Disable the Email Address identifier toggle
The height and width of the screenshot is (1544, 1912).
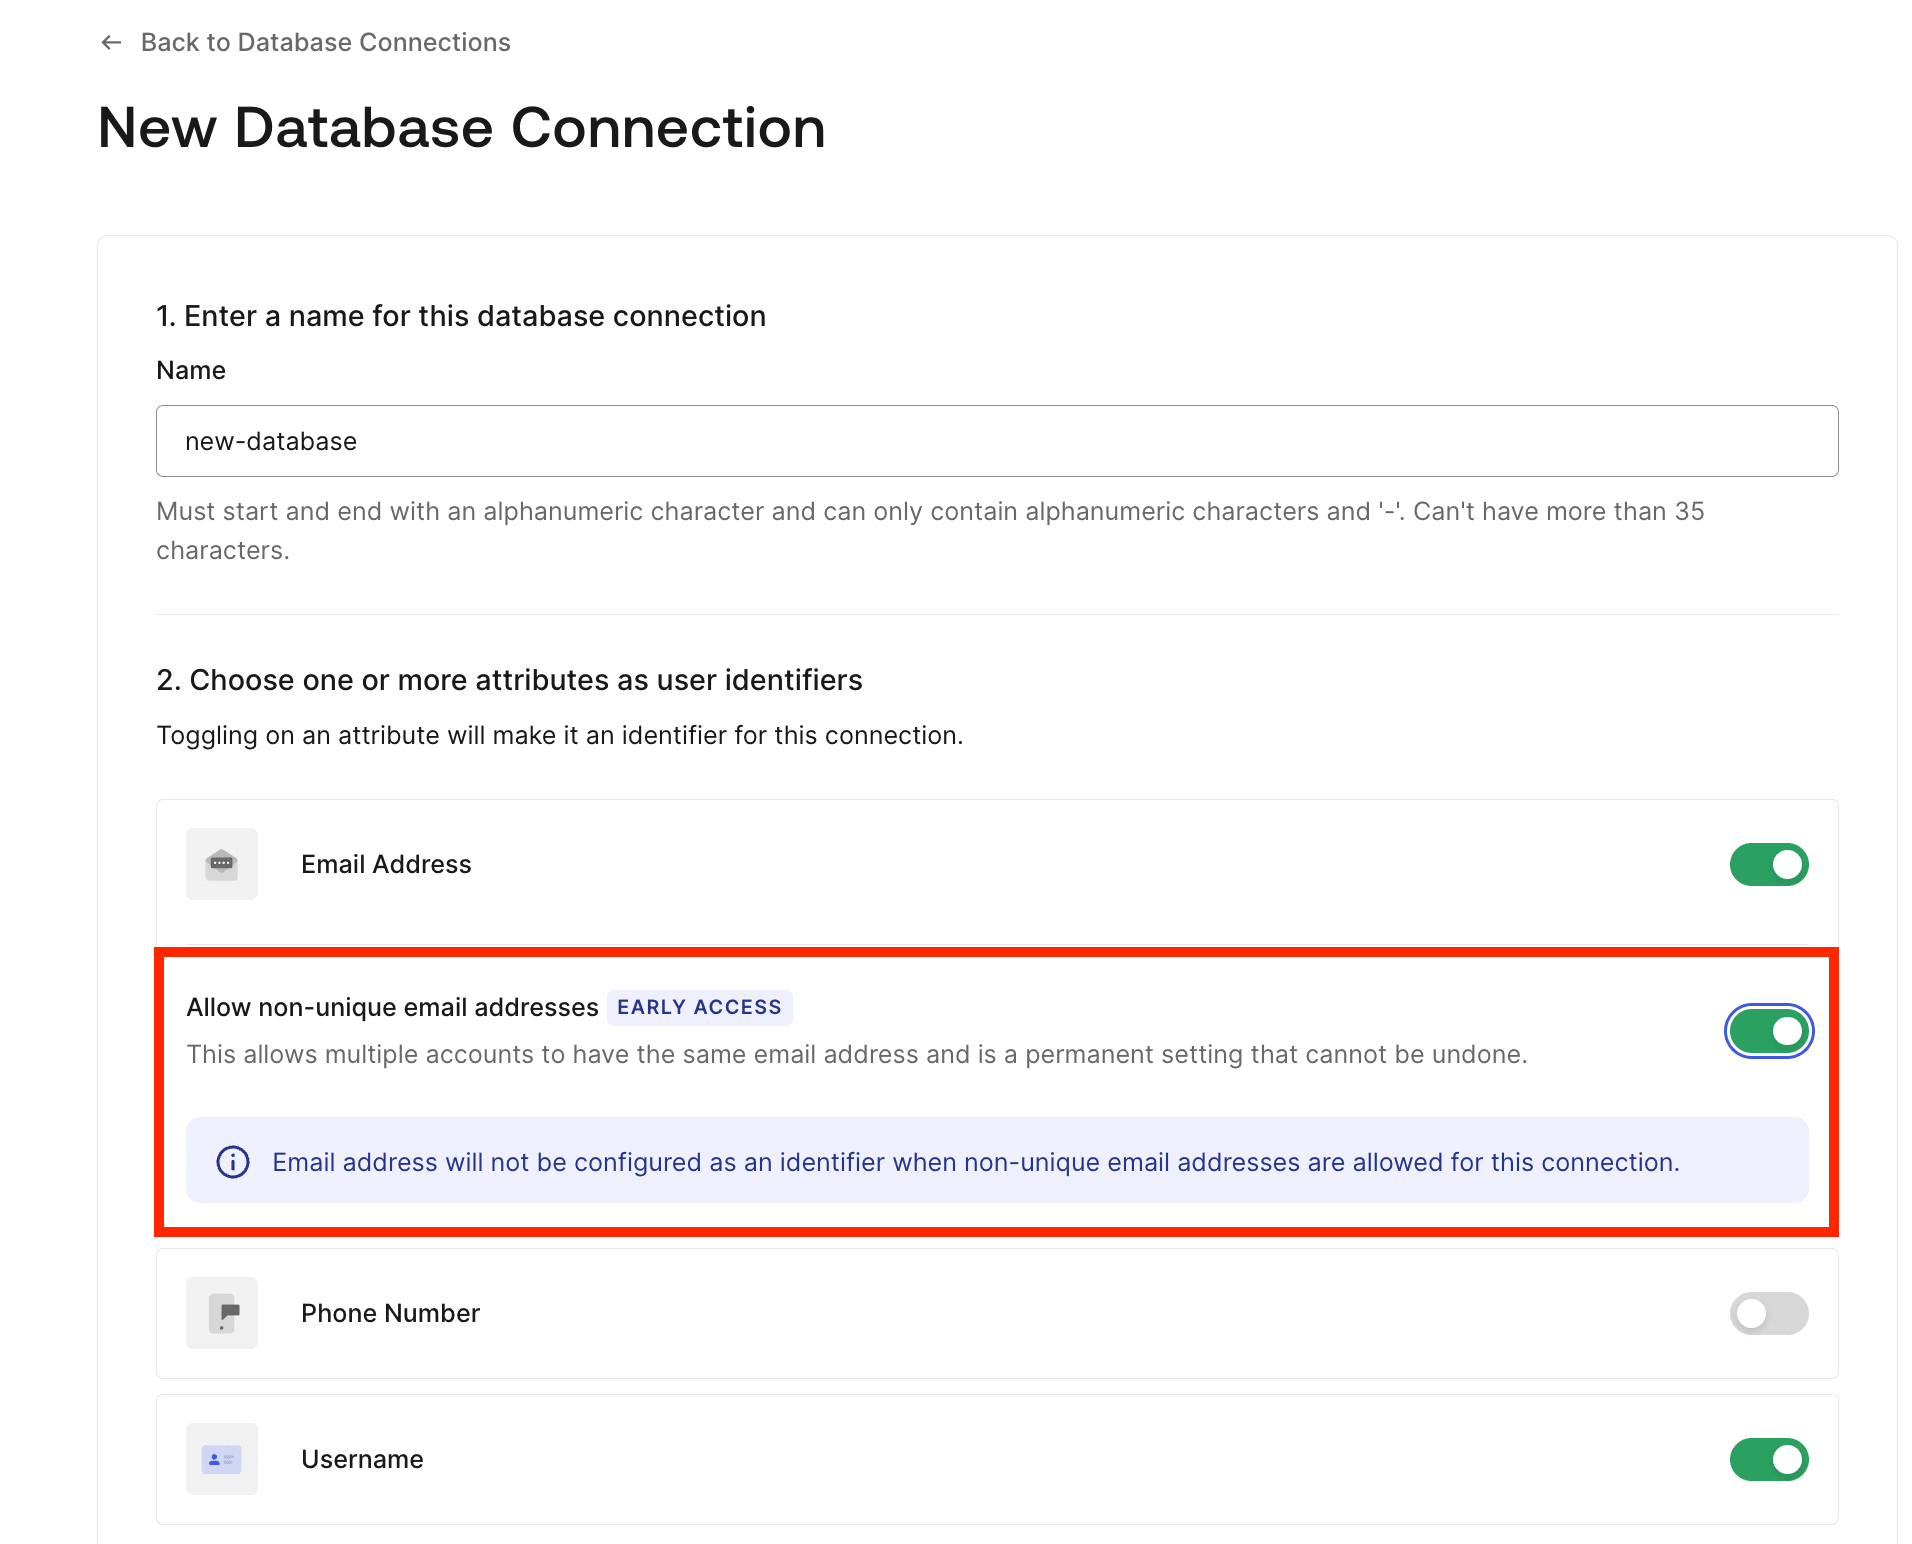1769,864
